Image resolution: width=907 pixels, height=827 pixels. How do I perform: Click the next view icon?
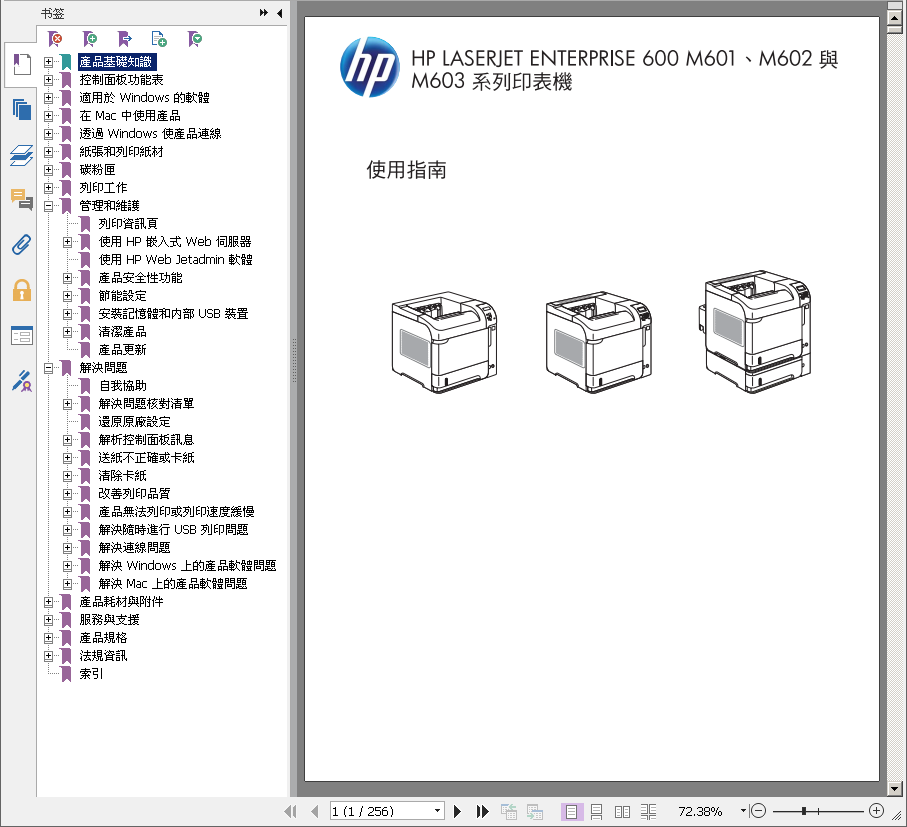point(534,811)
